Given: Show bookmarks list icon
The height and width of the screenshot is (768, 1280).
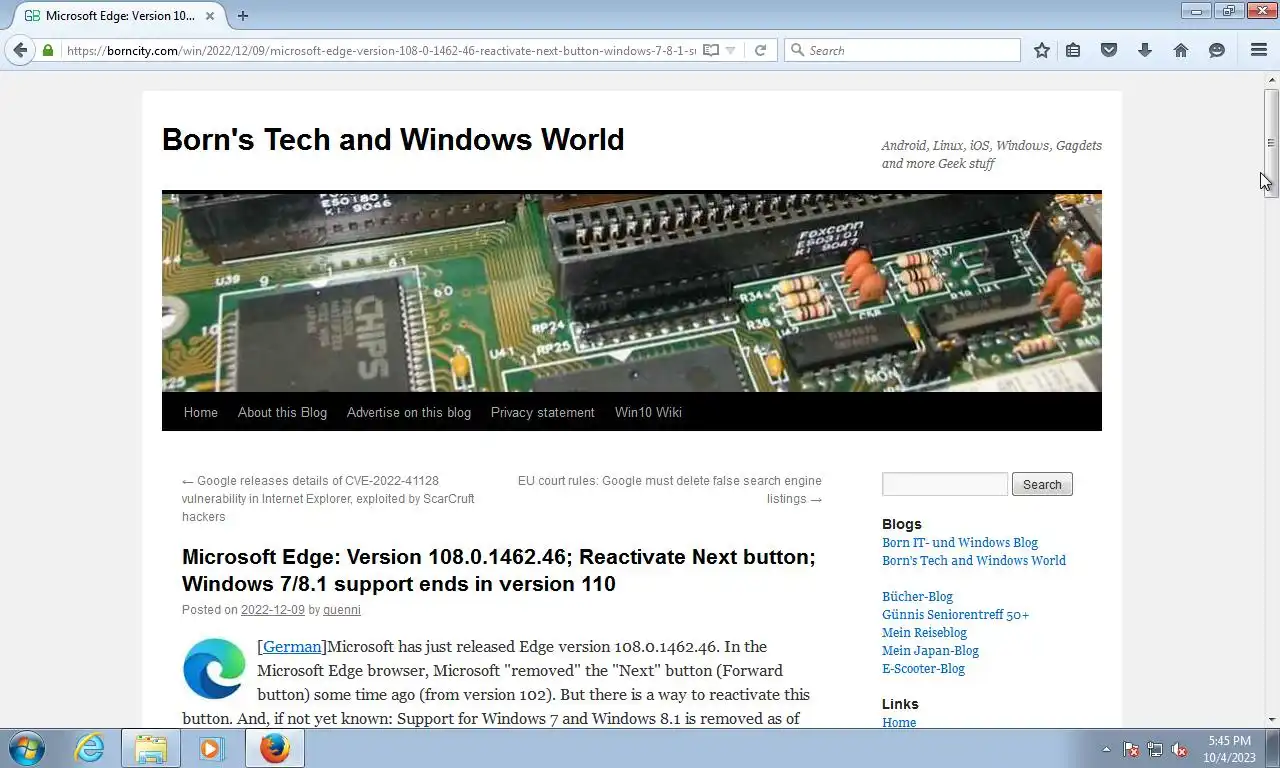Looking at the screenshot, I should click(1073, 50).
